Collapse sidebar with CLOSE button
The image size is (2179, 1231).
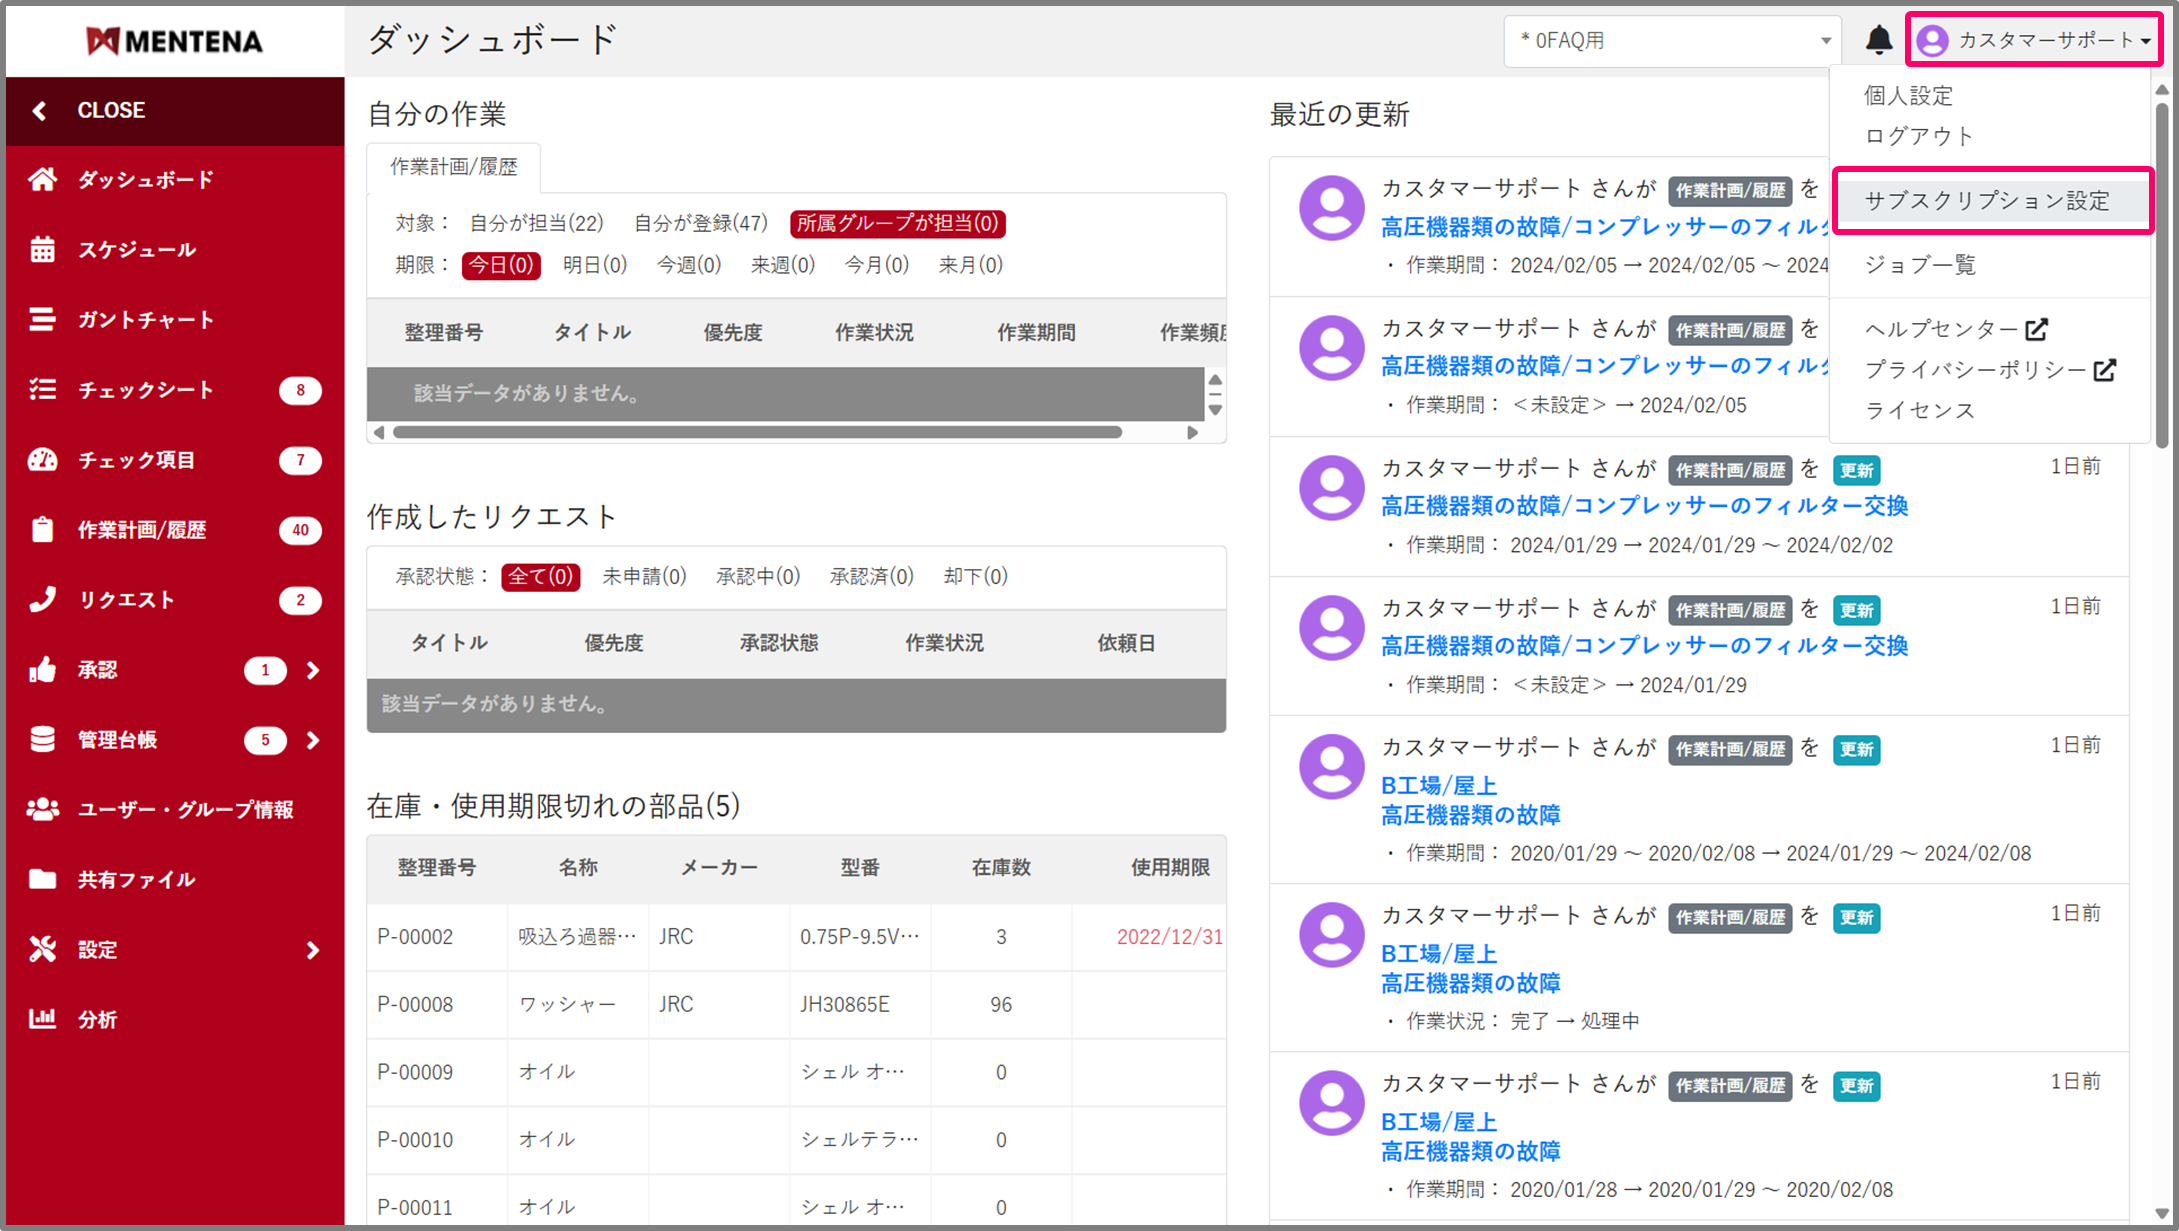click(x=110, y=111)
